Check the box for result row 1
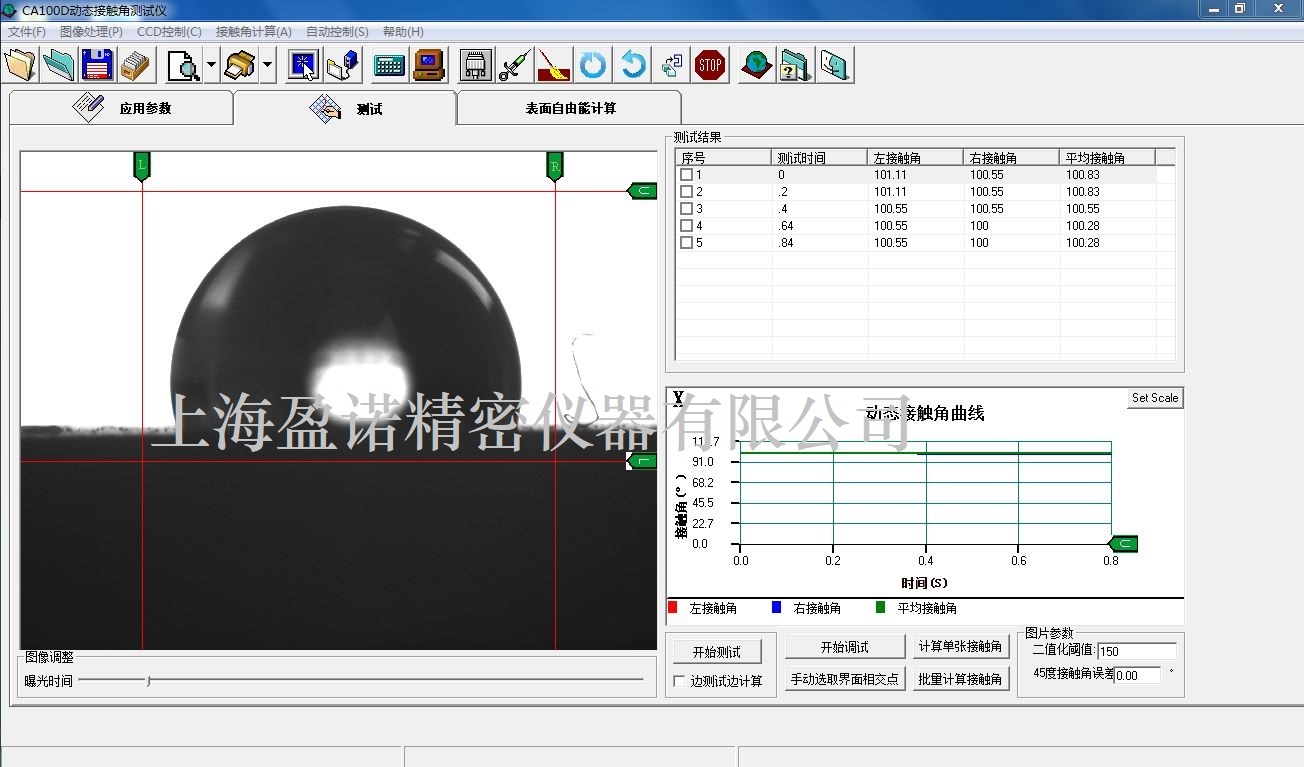Image resolution: width=1304 pixels, height=767 pixels. point(686,175)
